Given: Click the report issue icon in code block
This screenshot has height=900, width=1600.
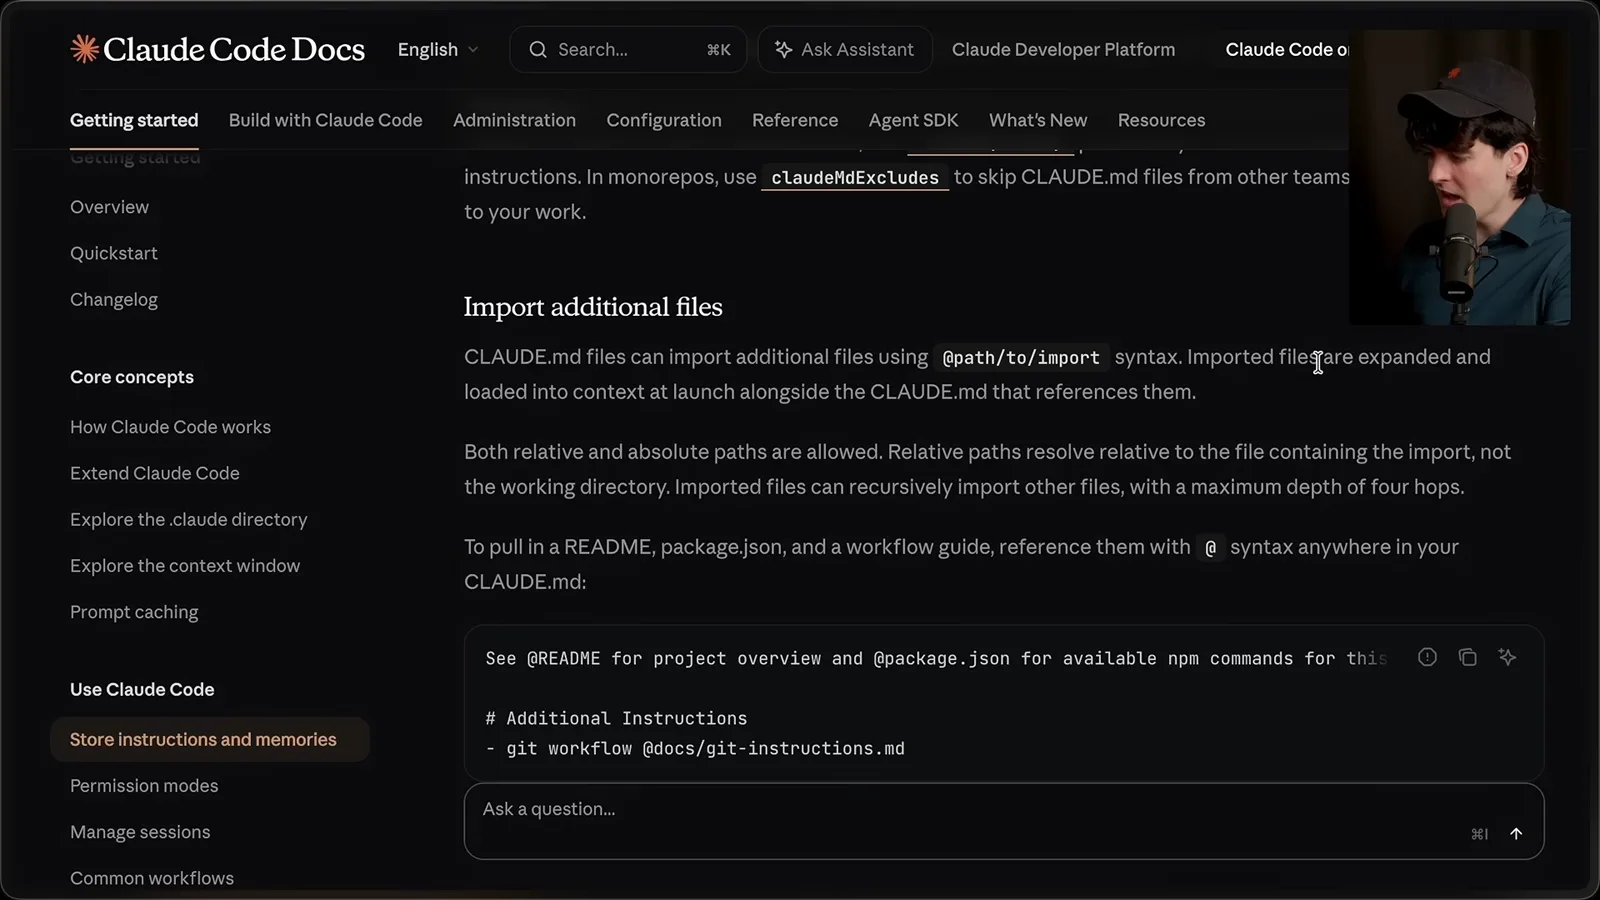Looking at the screenshot, I should click(1427, 657).
